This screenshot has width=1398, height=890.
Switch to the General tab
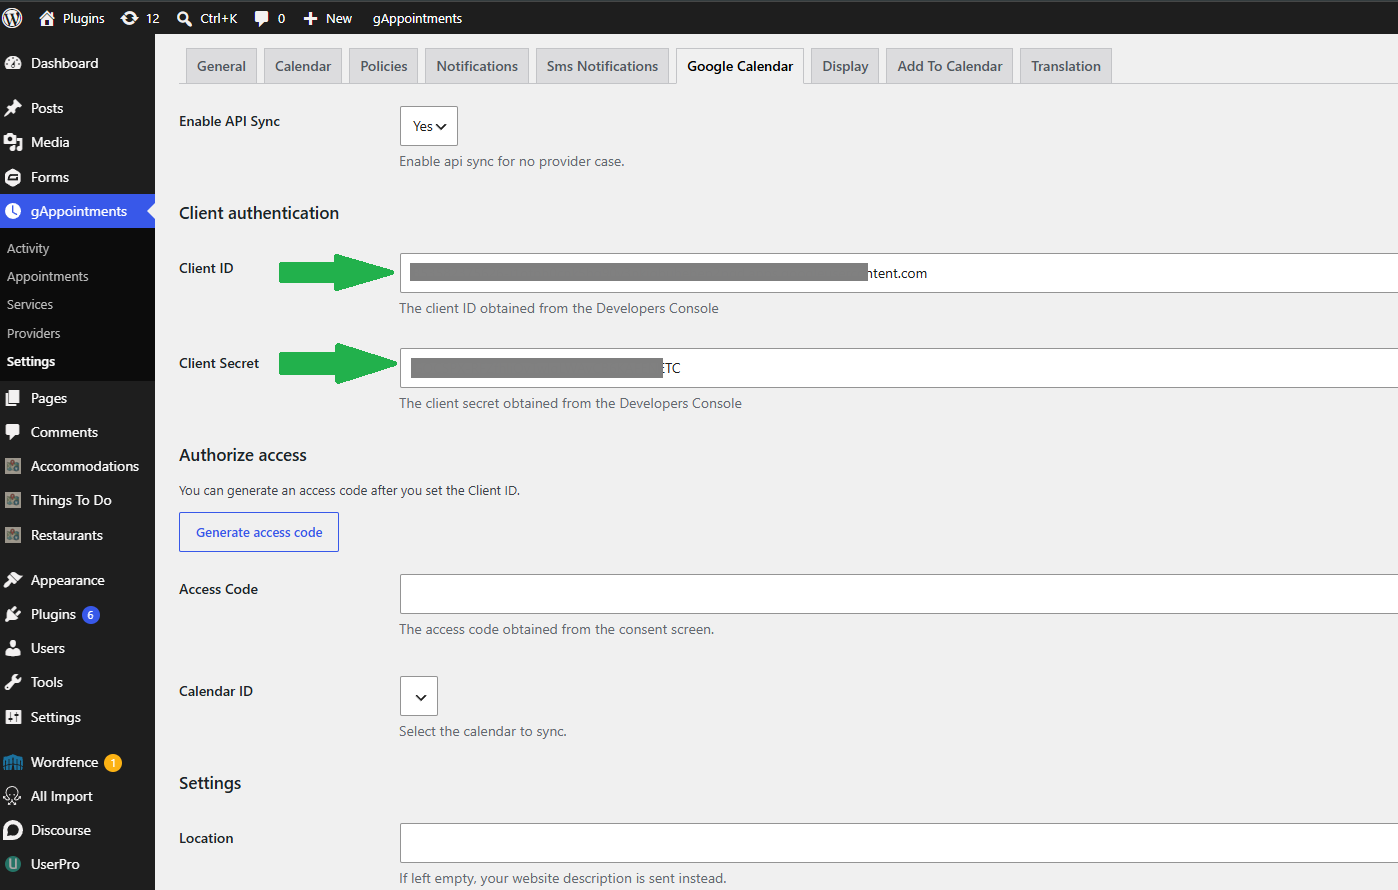click(221, 66)
